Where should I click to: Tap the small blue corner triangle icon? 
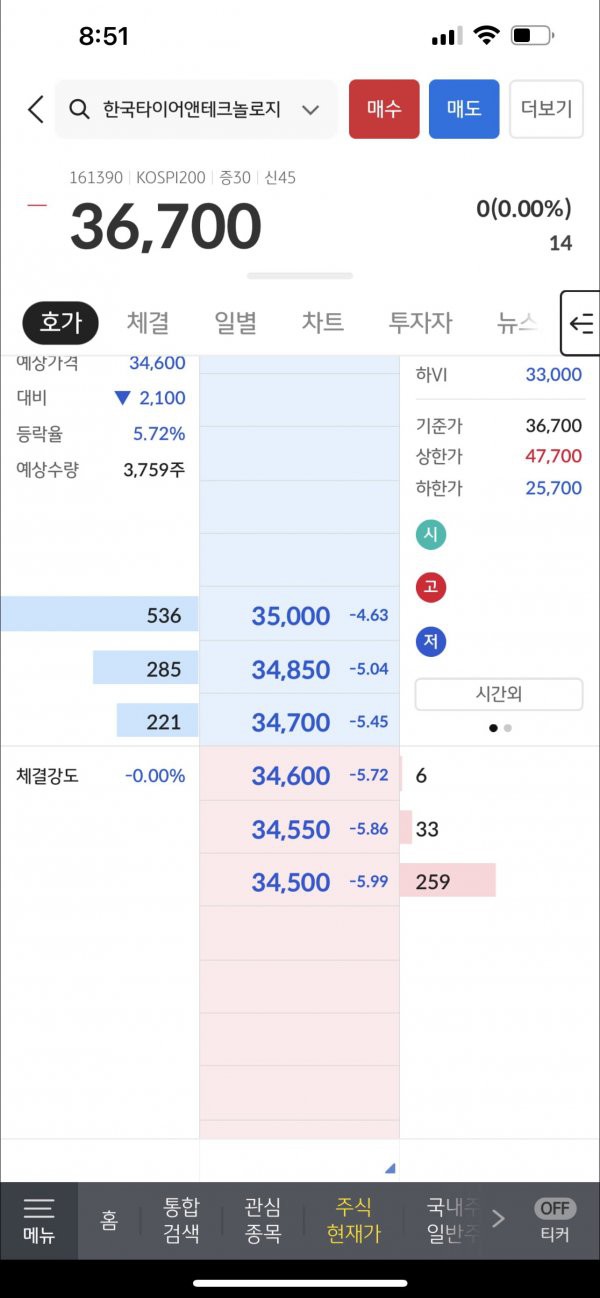click(390, 1167)
